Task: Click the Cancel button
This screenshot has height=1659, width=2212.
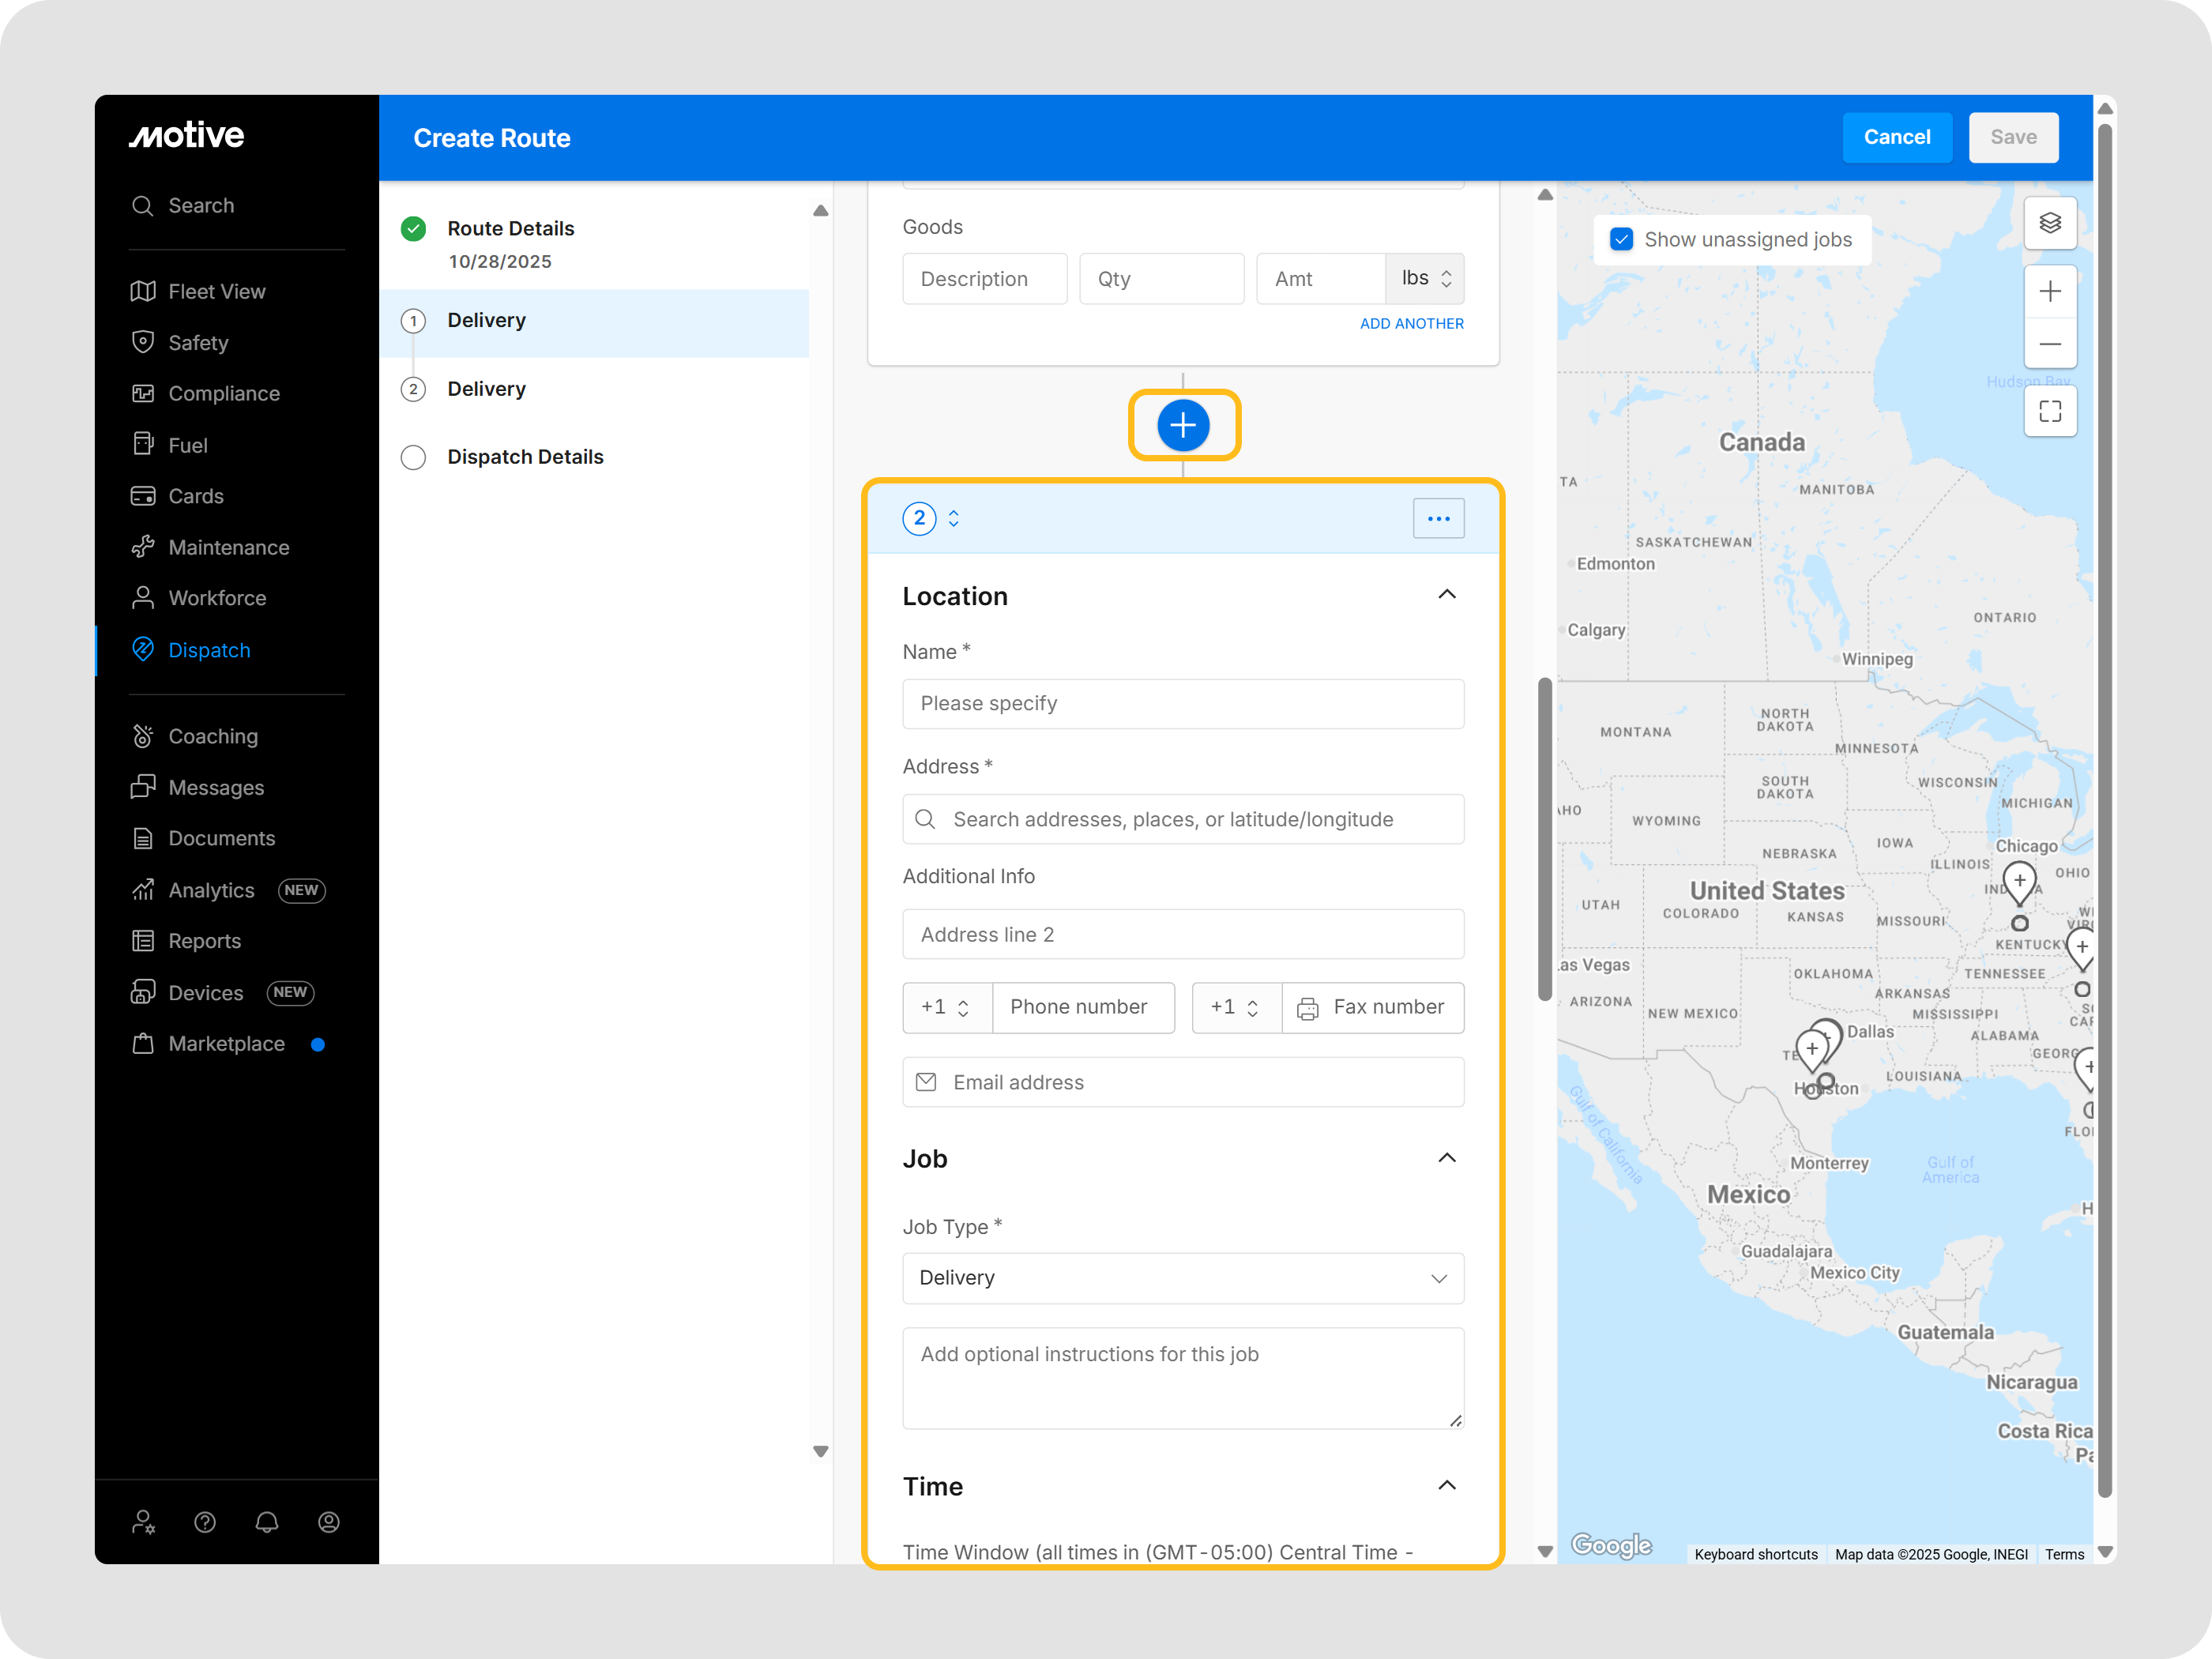Action: [1896, 137]
